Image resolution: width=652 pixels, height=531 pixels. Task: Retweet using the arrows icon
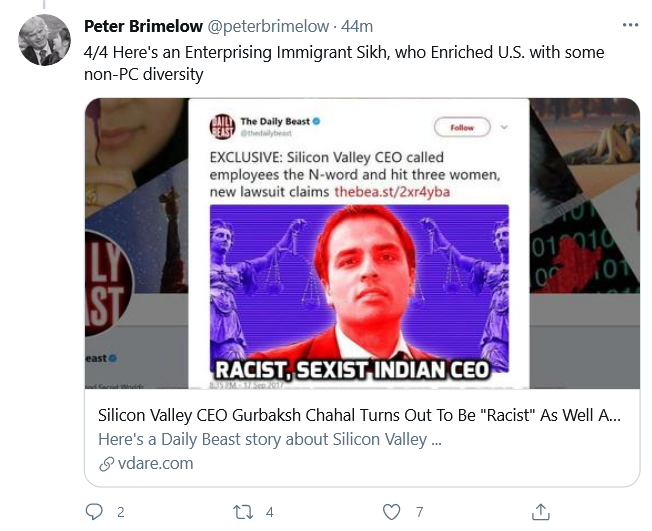[243, 512]
